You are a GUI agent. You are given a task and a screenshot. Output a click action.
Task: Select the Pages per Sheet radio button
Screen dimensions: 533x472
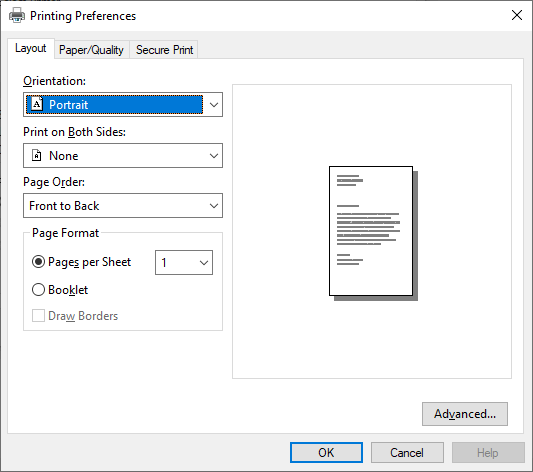[38, 262]
